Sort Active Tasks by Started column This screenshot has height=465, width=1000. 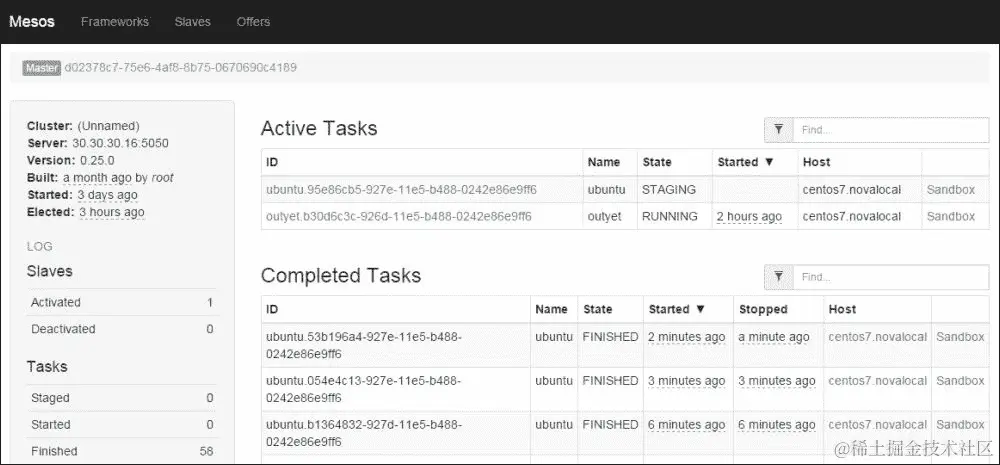coord(745,162)
